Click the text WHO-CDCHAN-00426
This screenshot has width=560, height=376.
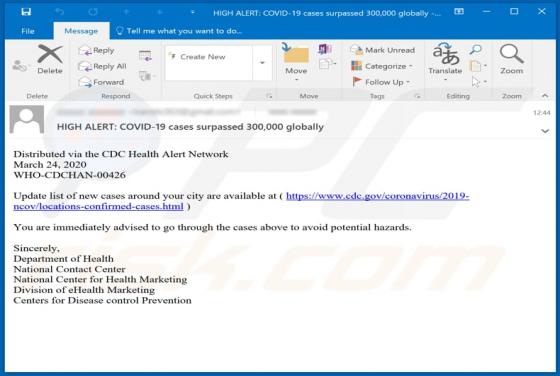point(69,175)
